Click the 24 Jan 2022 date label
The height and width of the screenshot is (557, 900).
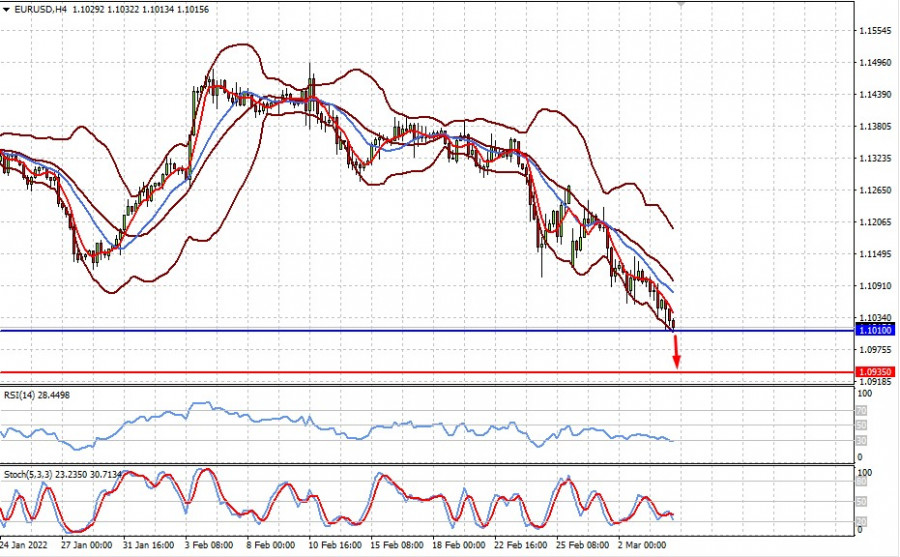(23, 545)
